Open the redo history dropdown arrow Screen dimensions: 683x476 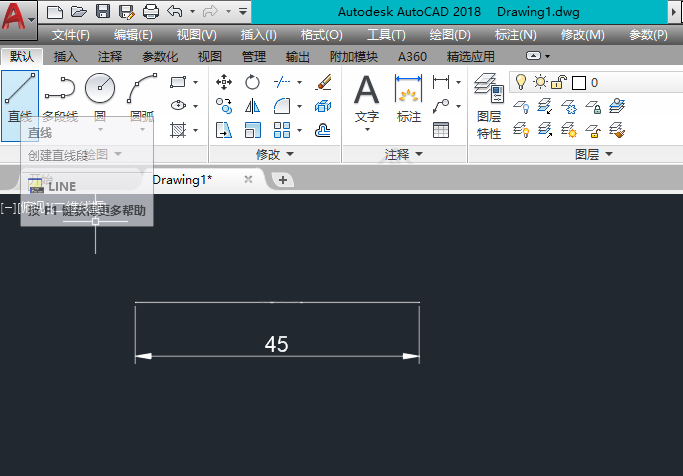tap(228, 12)
